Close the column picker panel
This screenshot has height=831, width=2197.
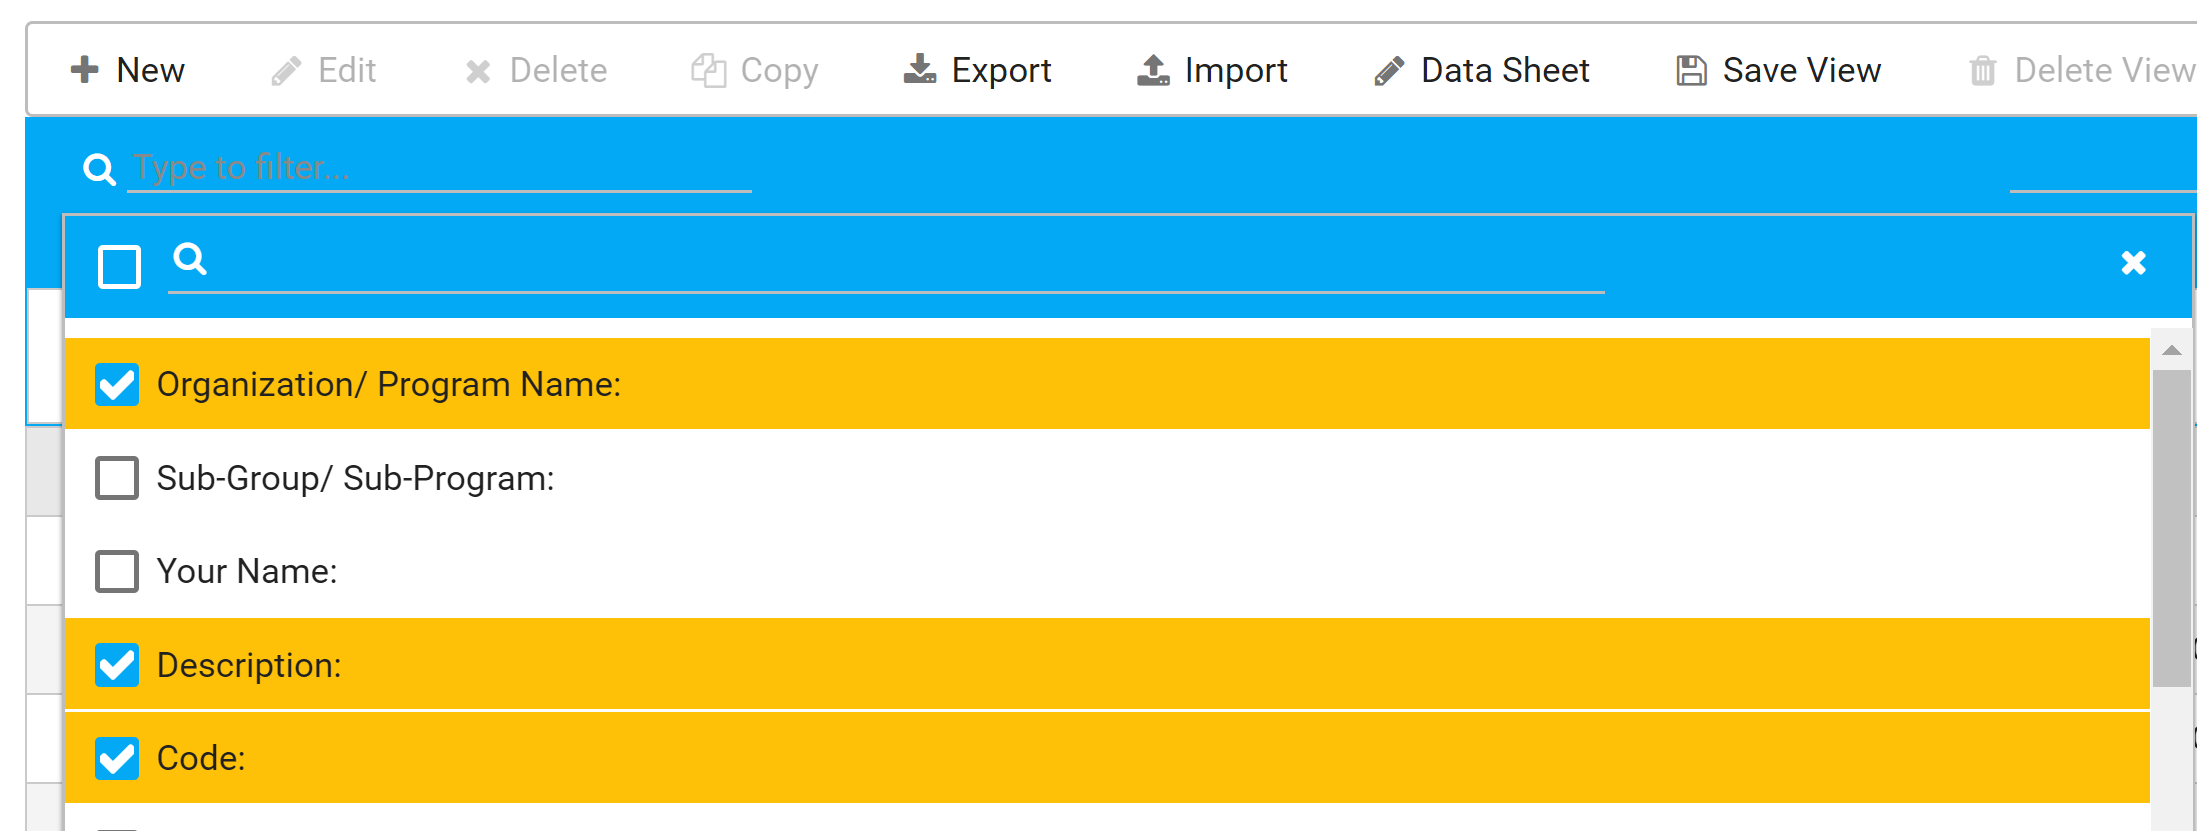pos(2133,263)
